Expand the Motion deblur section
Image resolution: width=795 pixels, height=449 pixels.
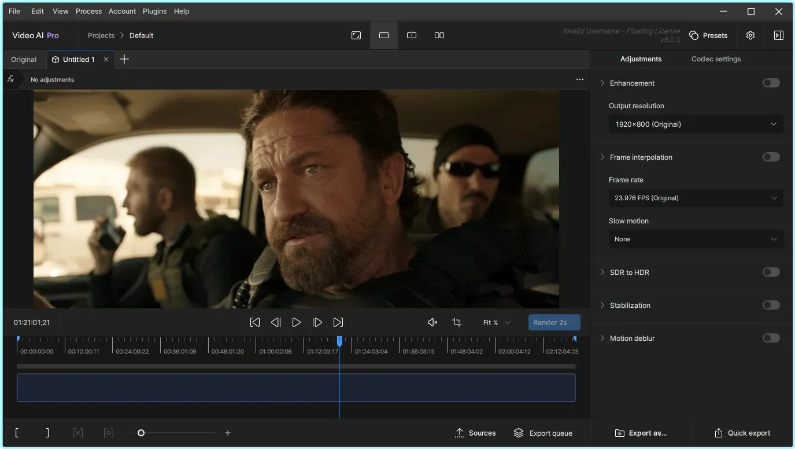point(602,338)
